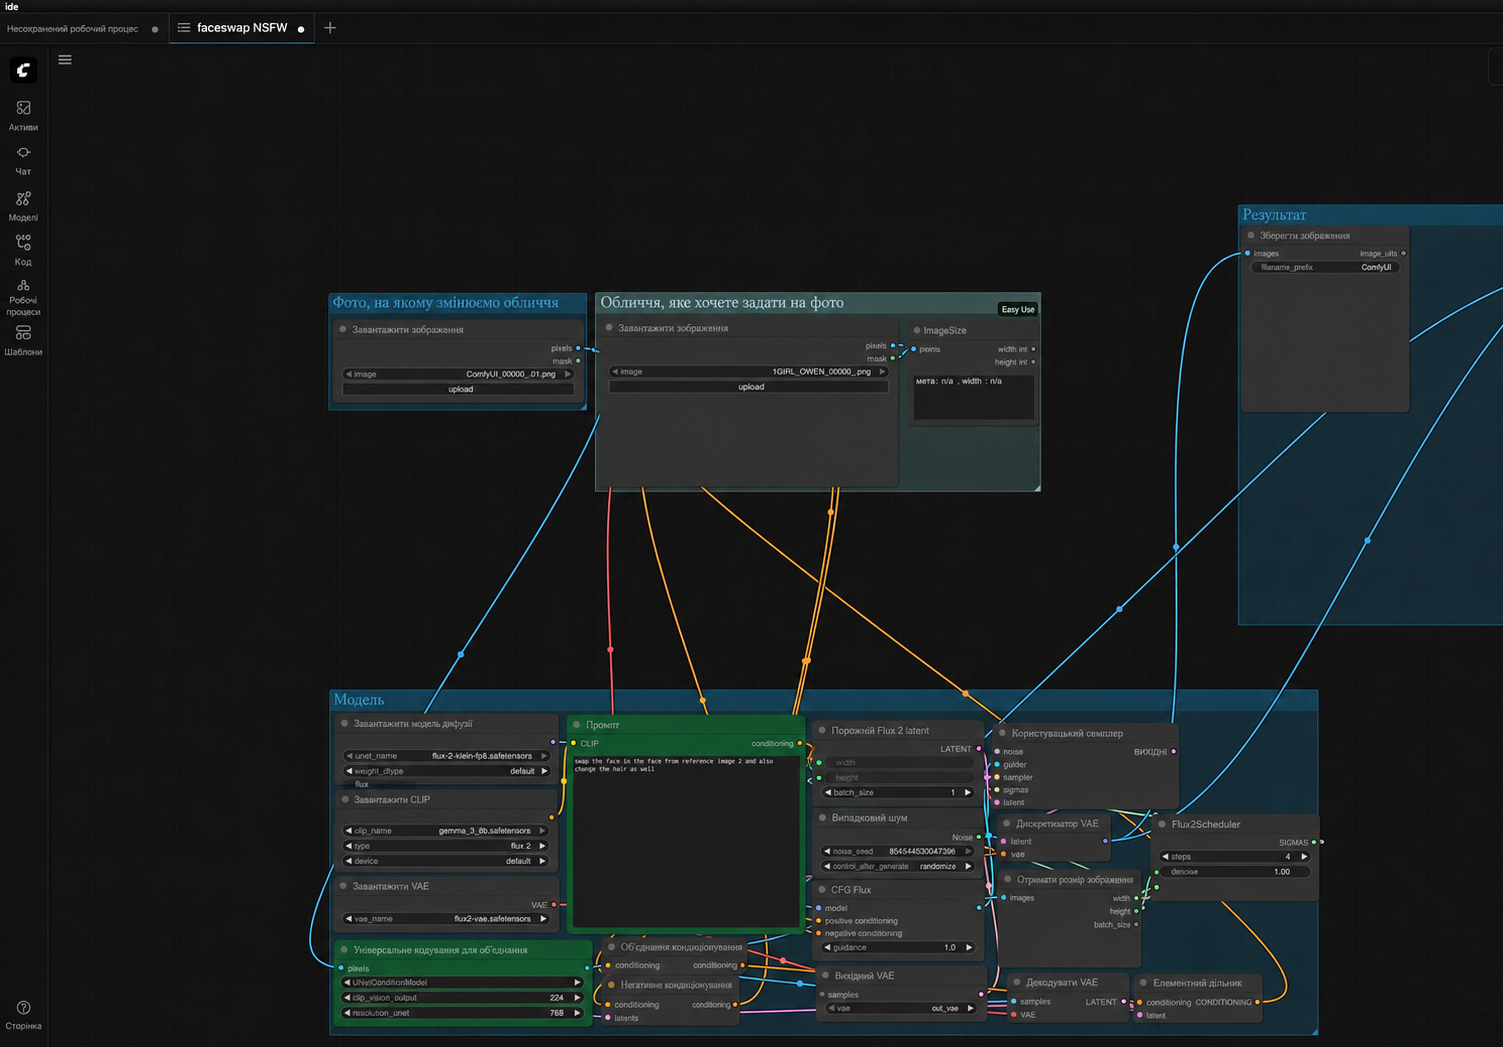
Task: Adjust the resolution_unet value field
Action: pyautogui.click(x=462, y=1013)
